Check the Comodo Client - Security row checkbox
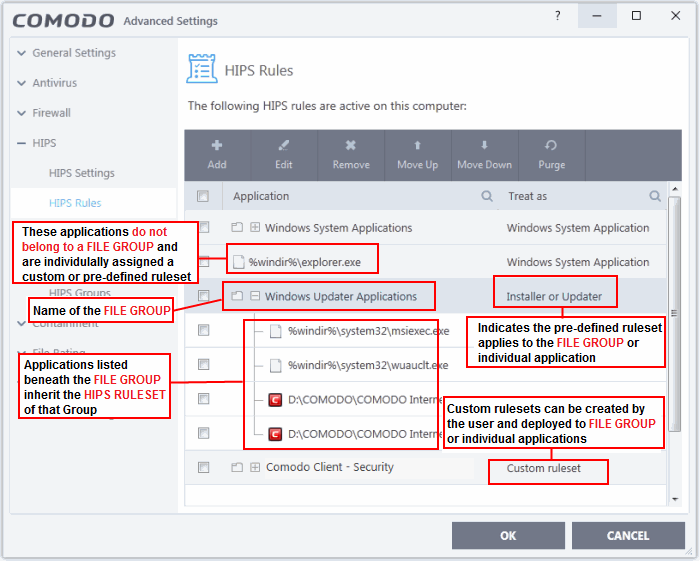The image size is (700, 561). pos(204,467)
